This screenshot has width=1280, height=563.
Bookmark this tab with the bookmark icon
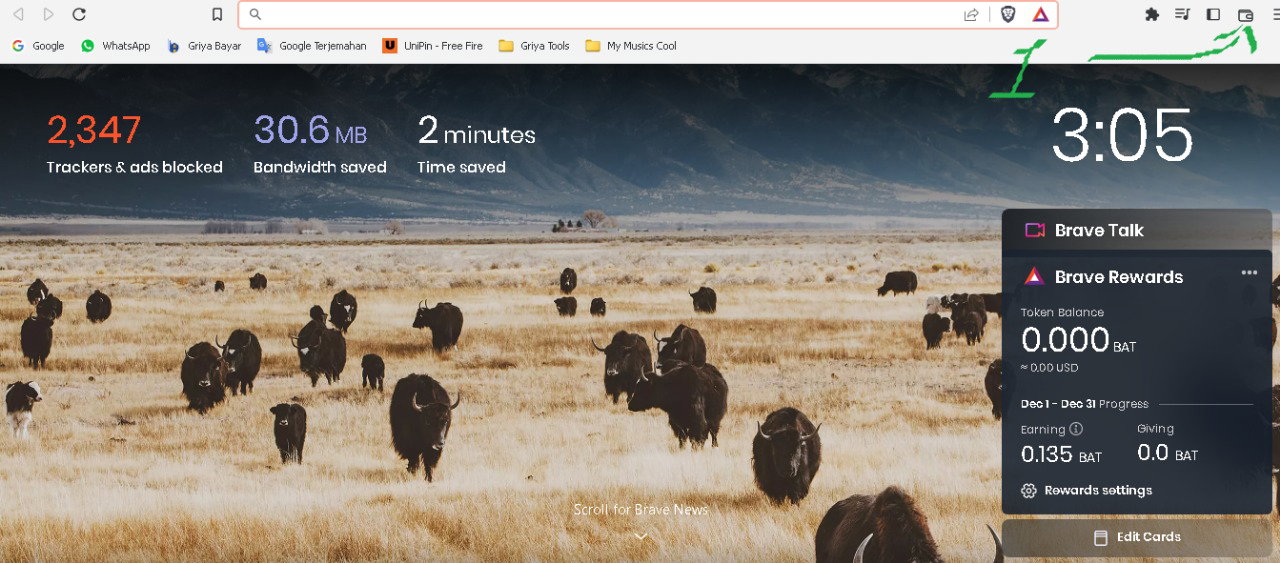tap(217, 14)
